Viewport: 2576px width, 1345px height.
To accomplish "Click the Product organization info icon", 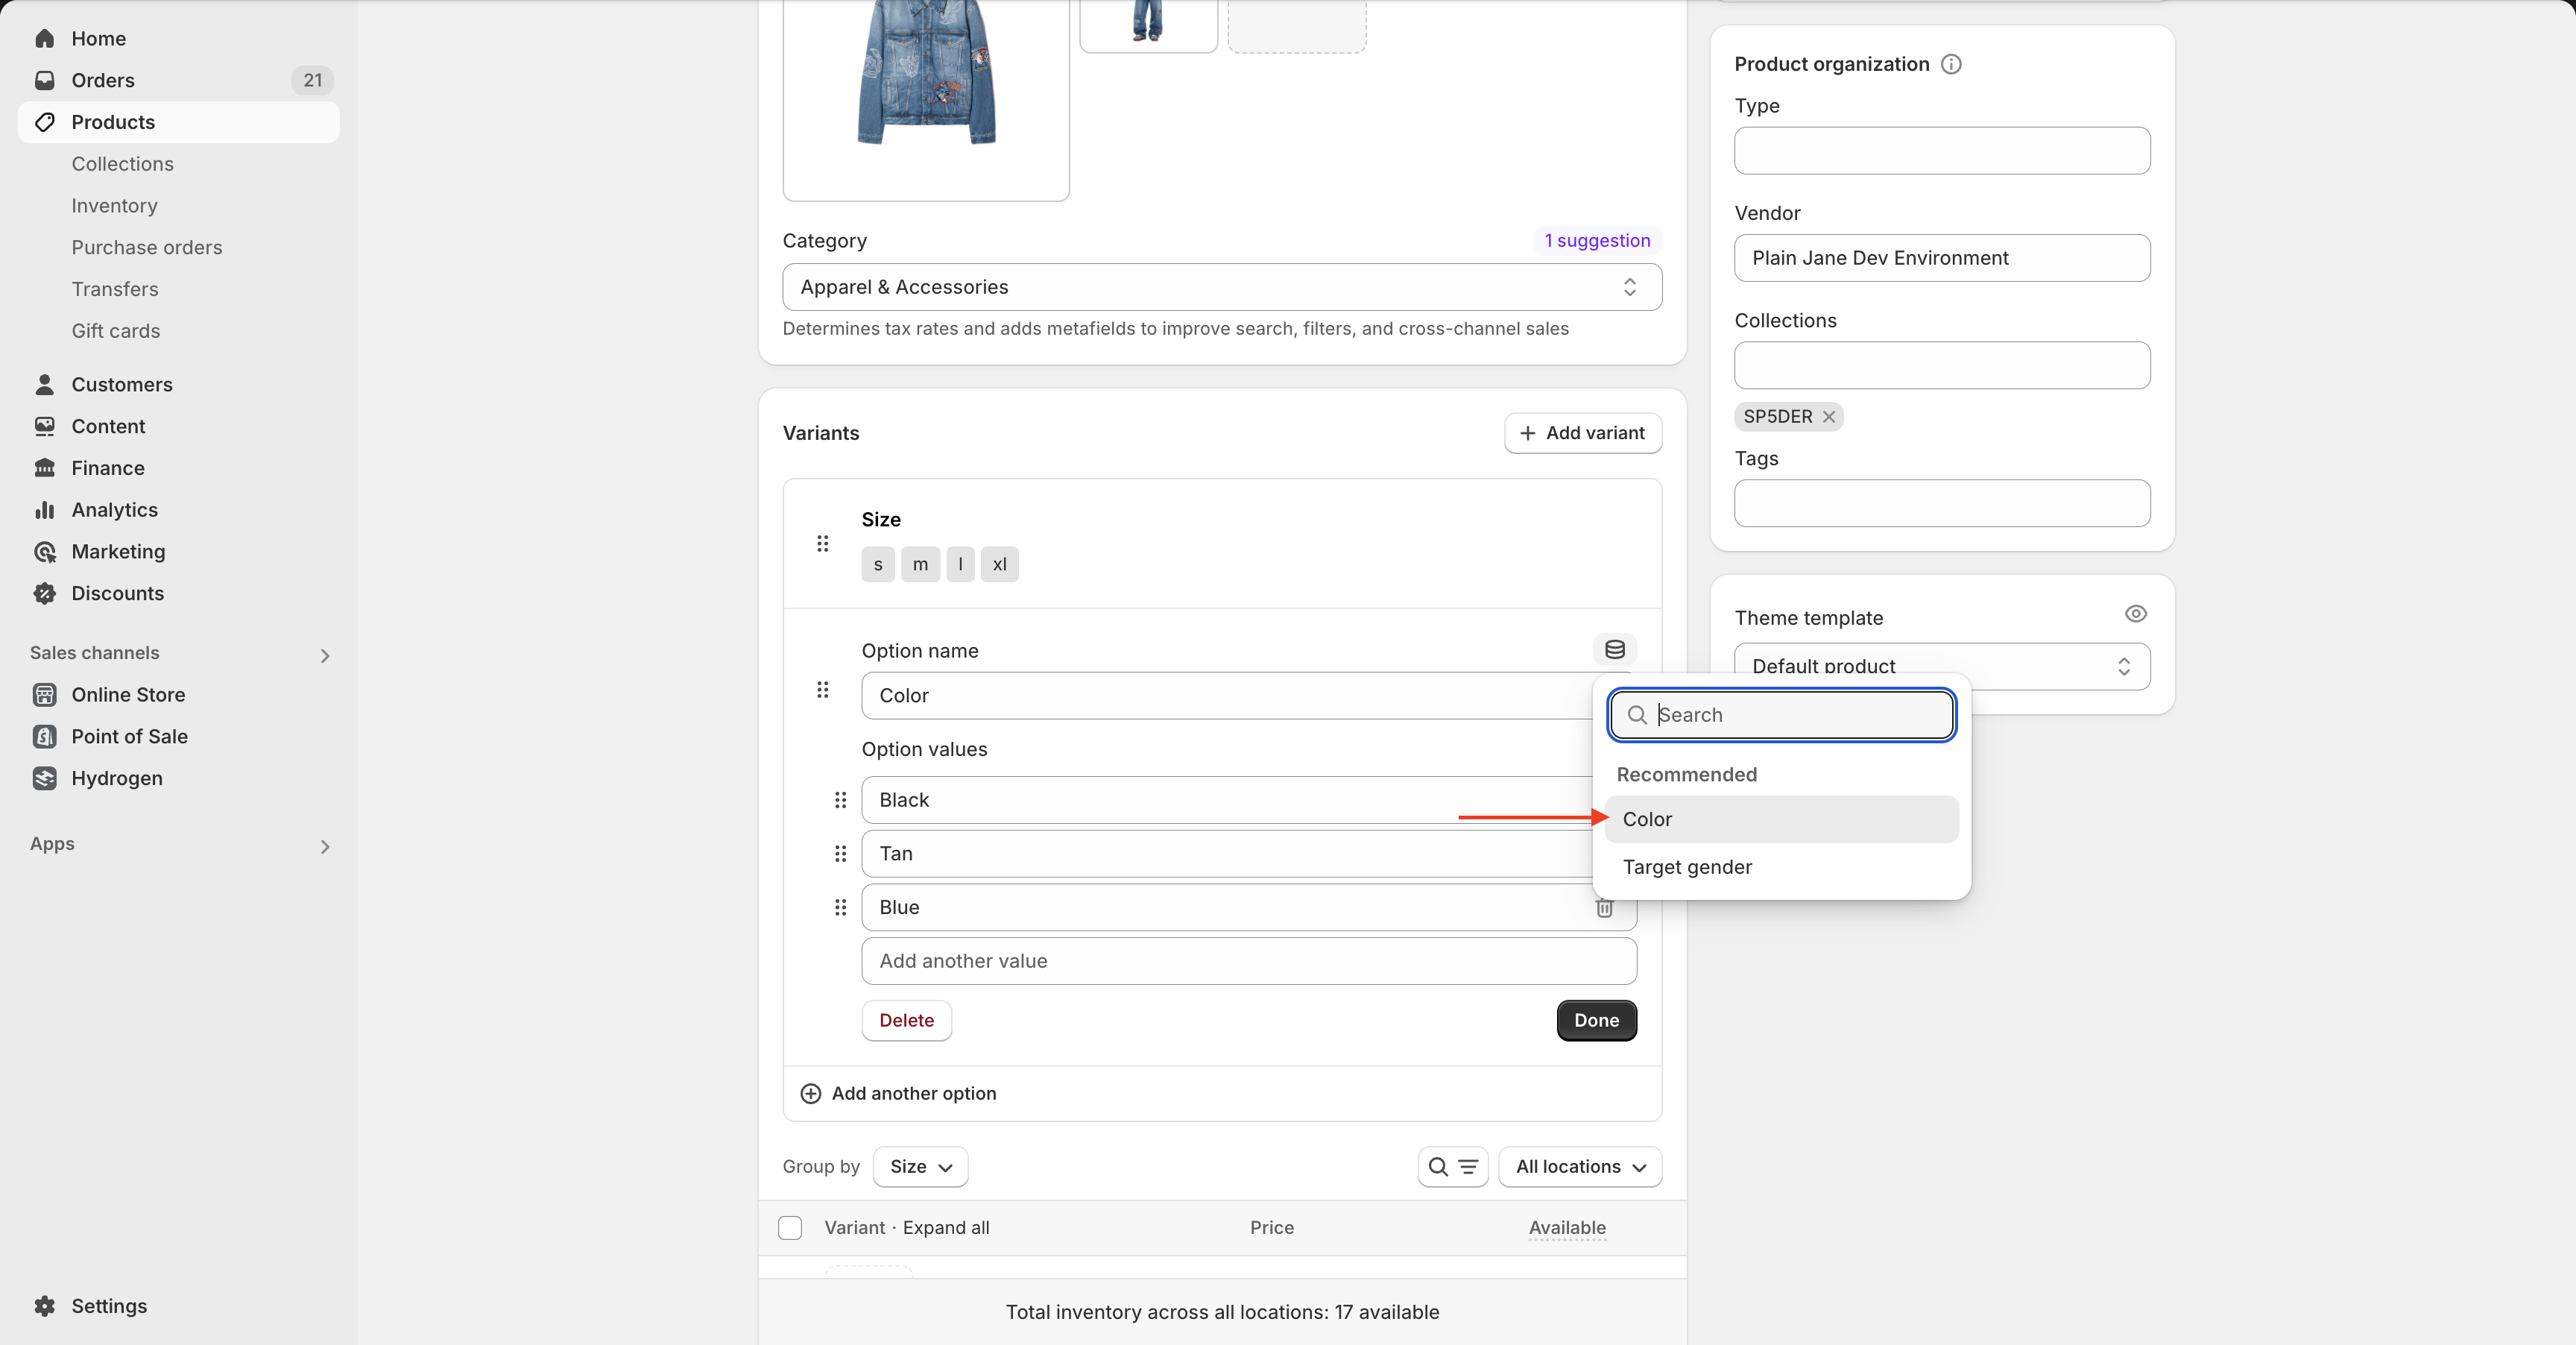I will (x=1950, y=64).
